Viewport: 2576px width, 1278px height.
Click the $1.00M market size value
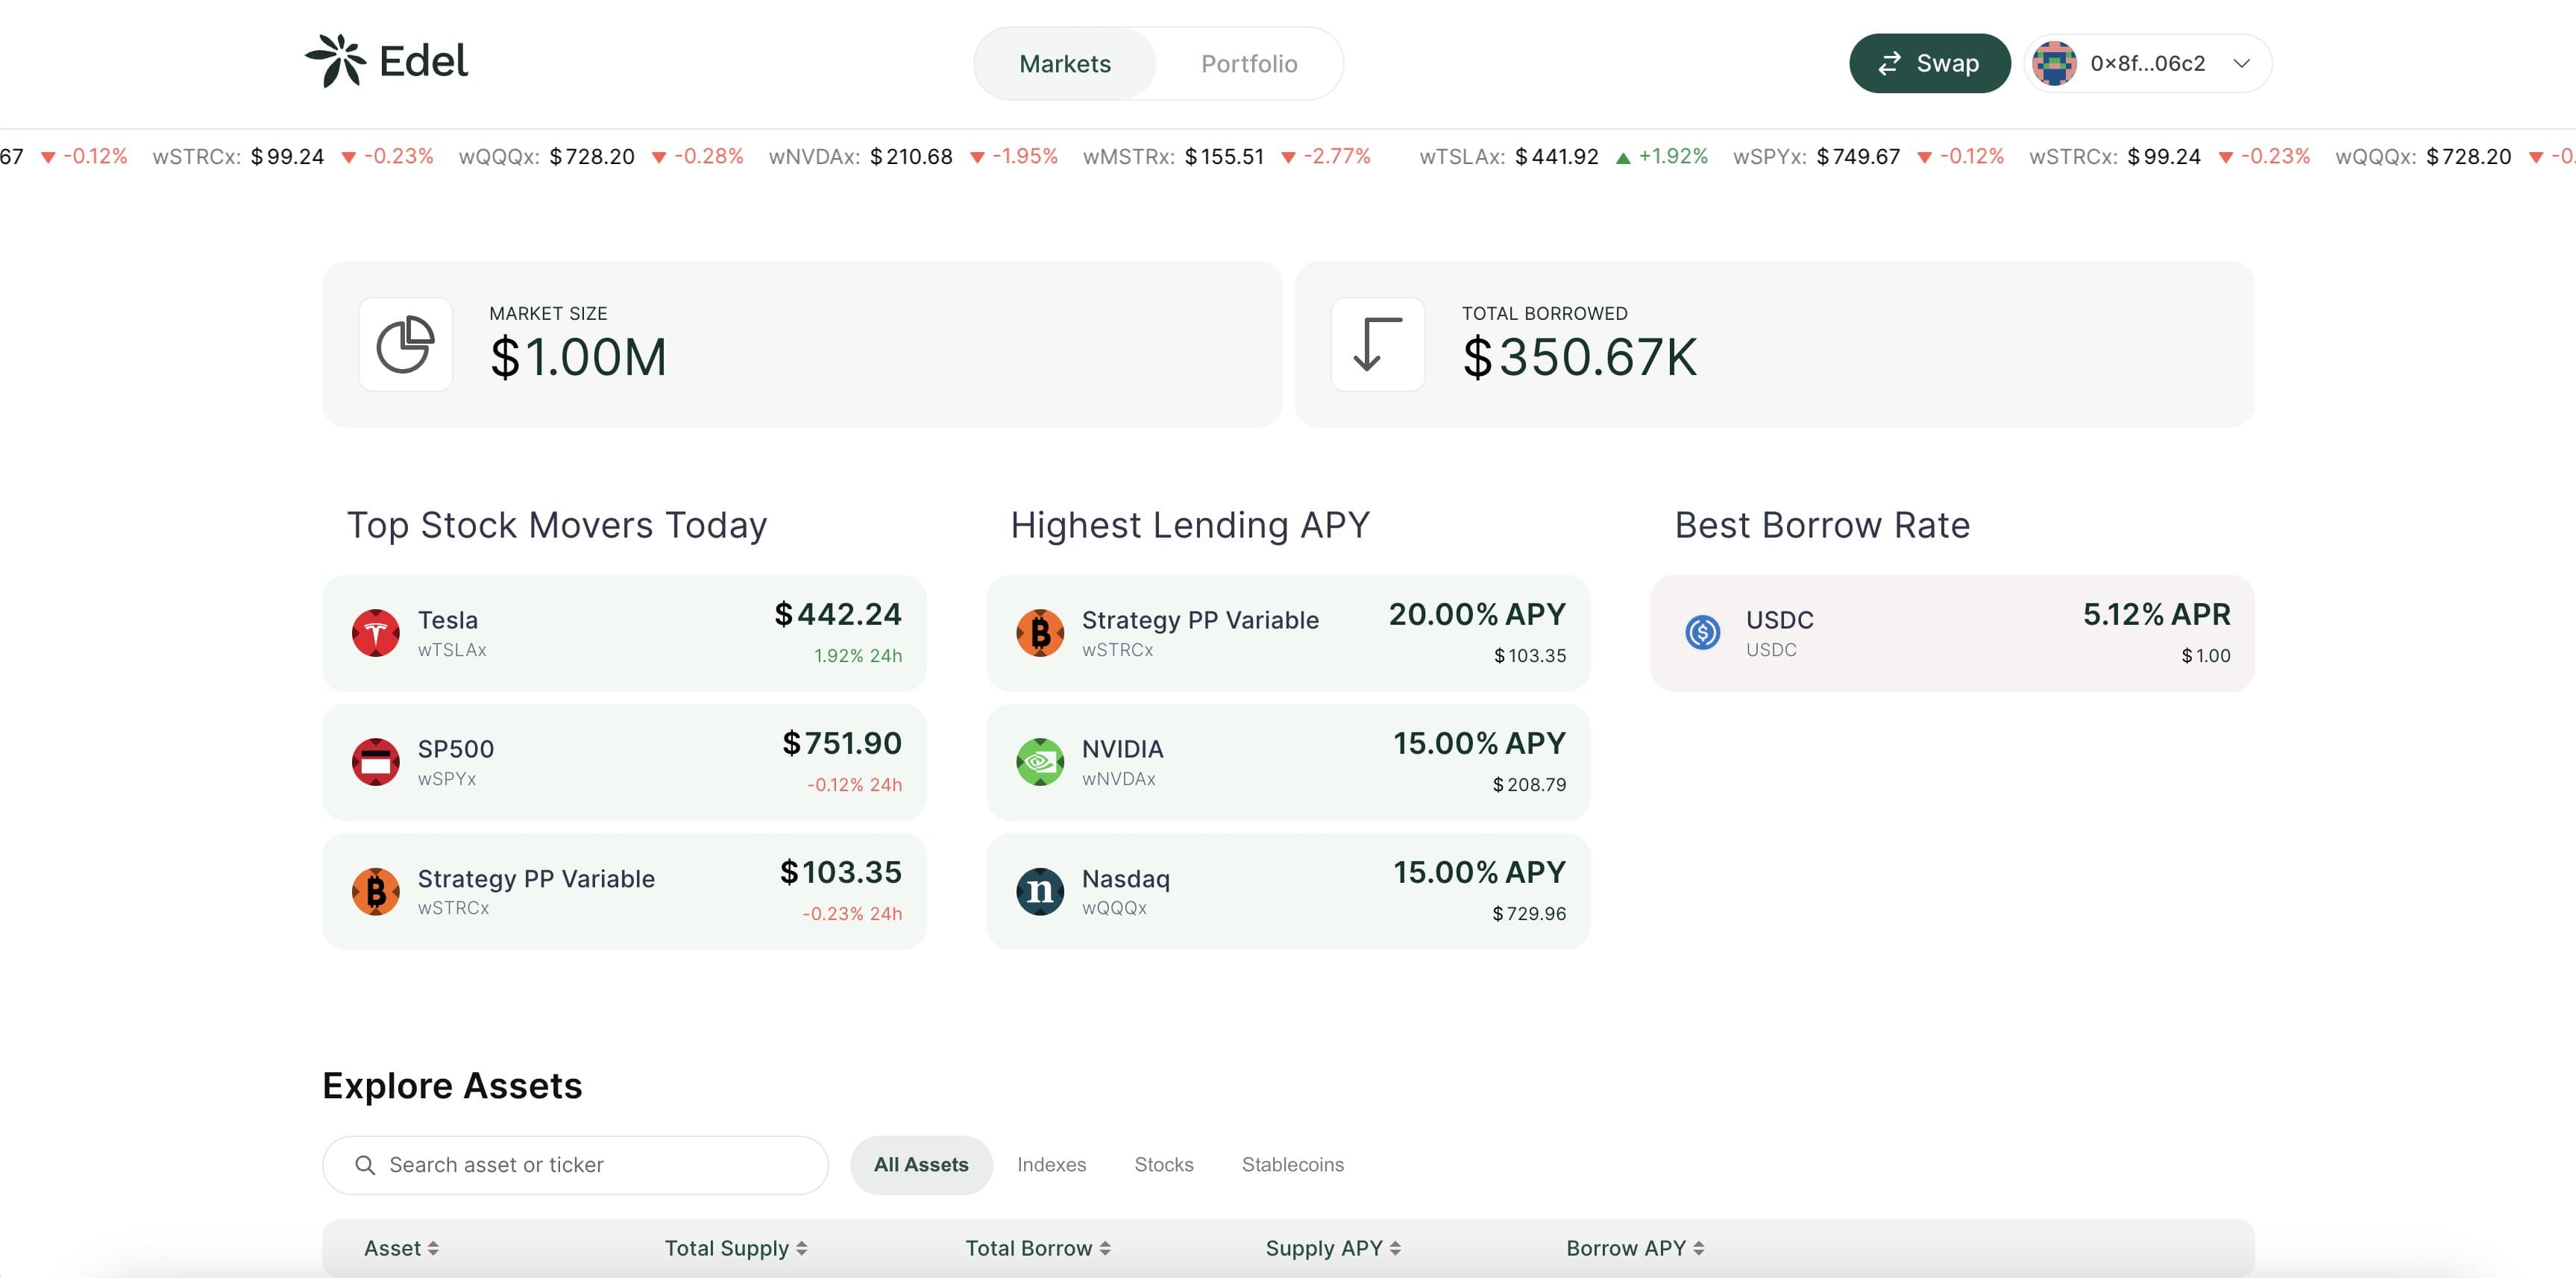click(578, 358)
